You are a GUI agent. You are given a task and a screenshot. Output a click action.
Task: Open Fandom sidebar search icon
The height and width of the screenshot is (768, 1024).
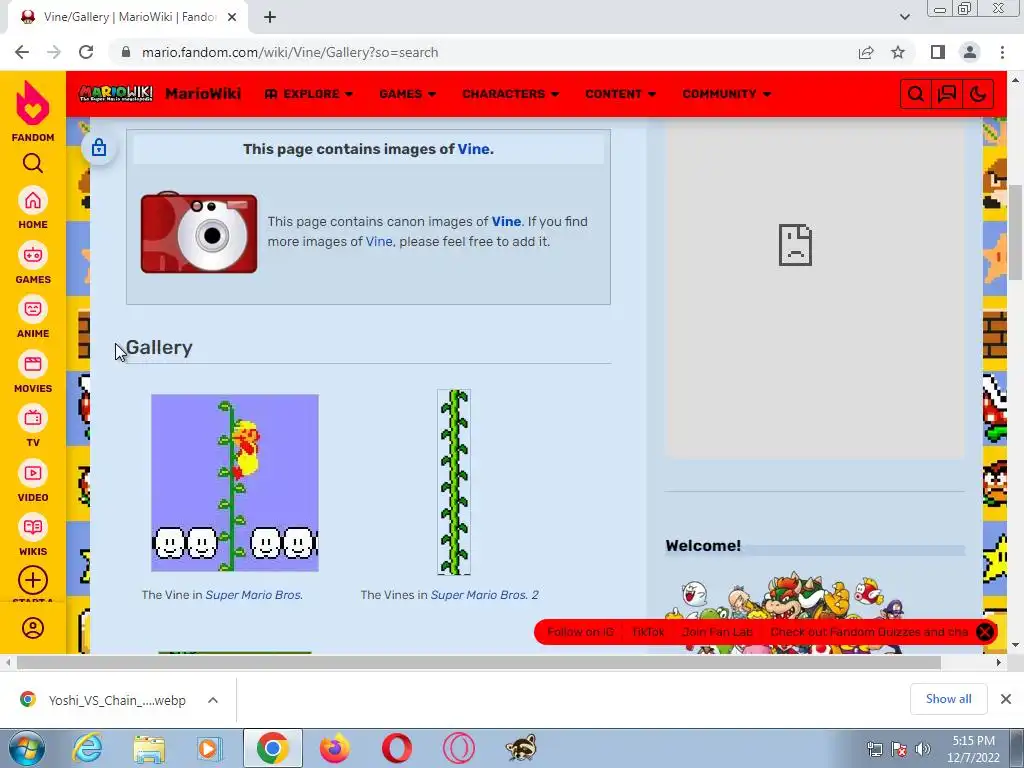click(33, 163)
